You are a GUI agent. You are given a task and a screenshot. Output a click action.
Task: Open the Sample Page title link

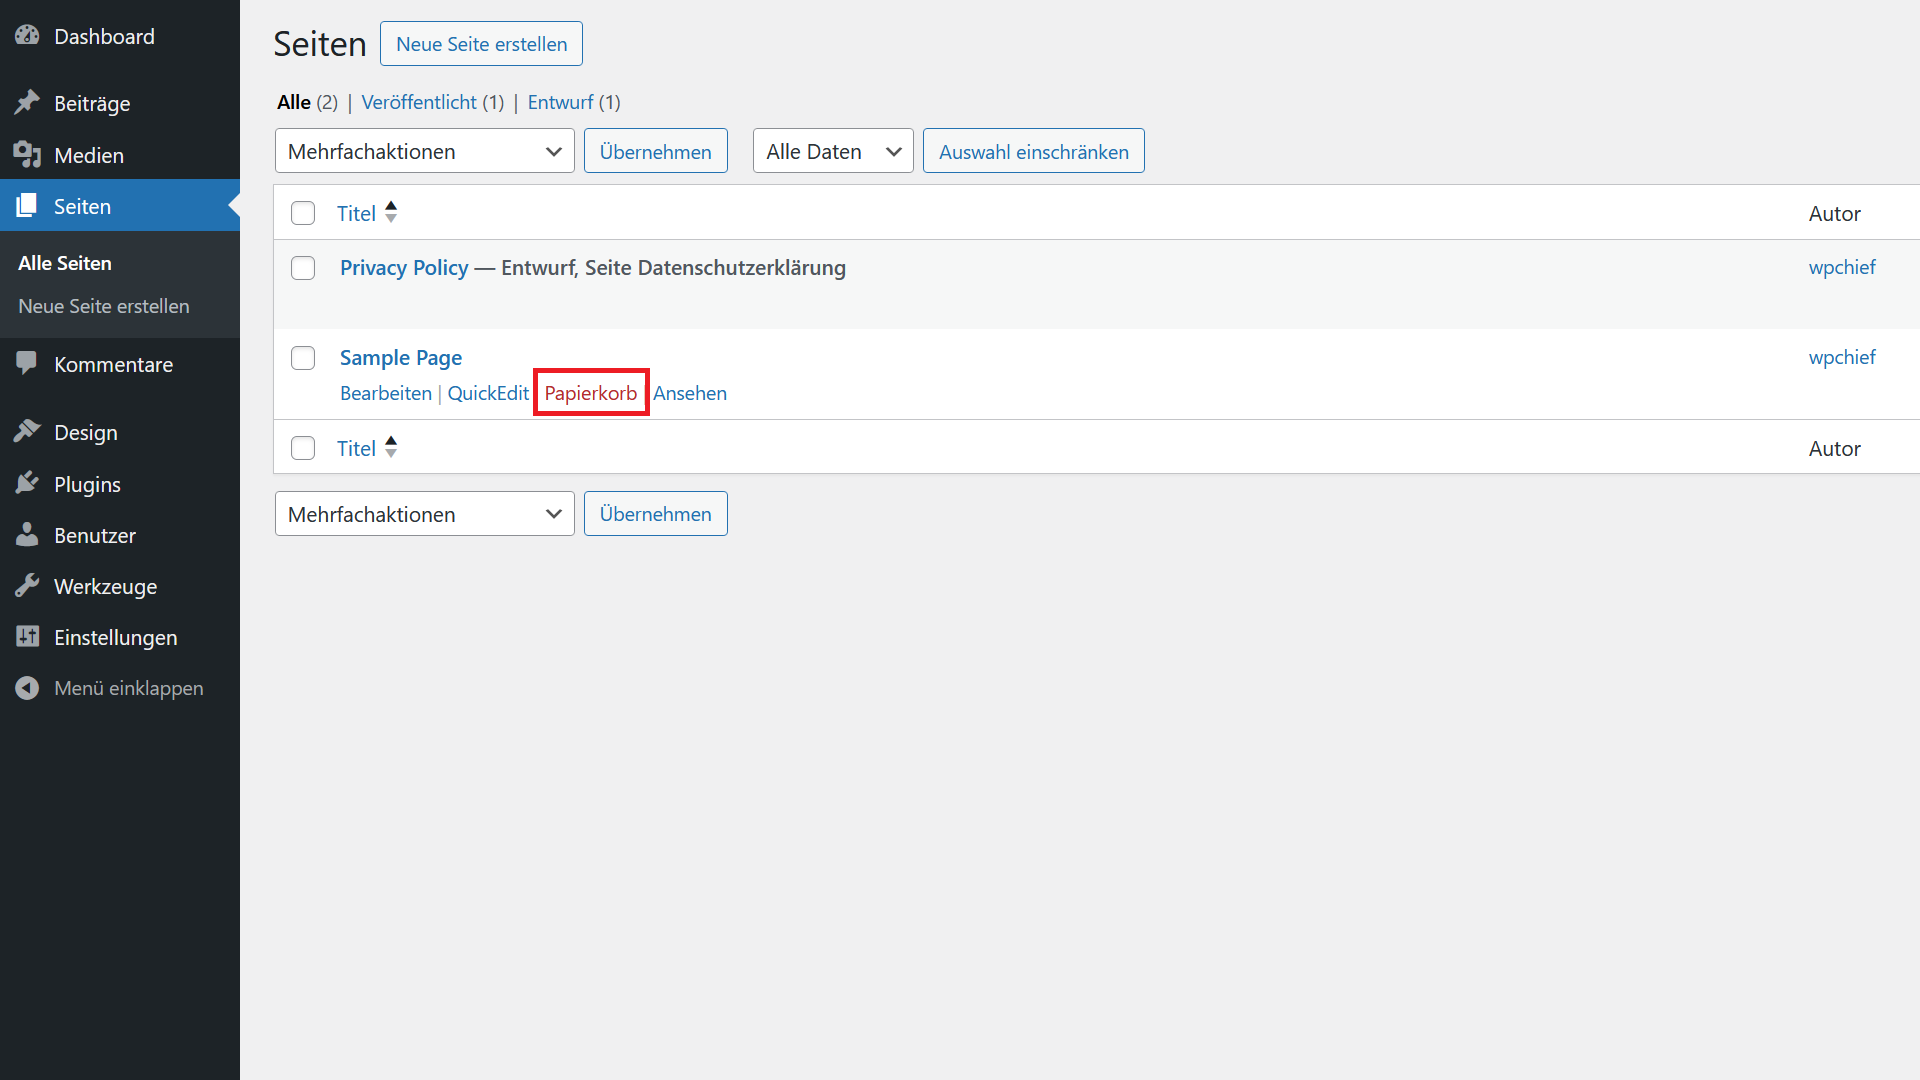(x=401, y=357)
